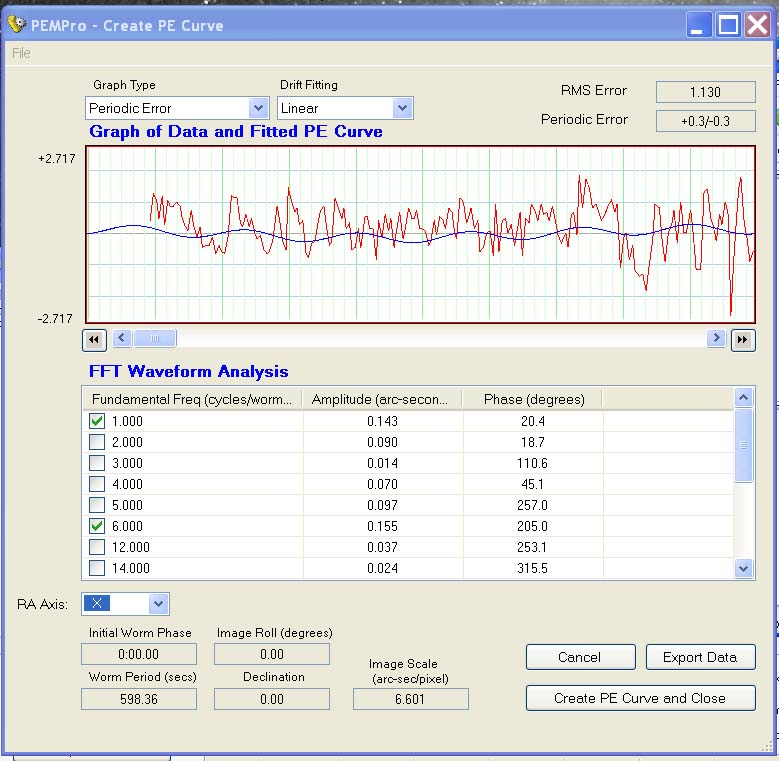Click the Periodic Error value +0.3/-0.3
779x761 pixels.
[x=705, y=121]
